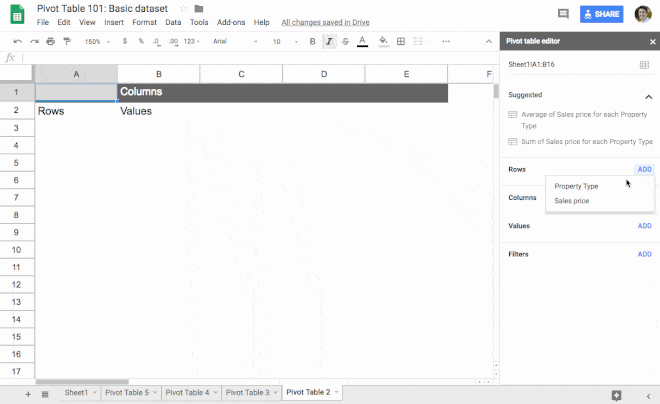Select Sales price from dropdown list
The width and height of the screenshot is (660, 404).
(572, 201)
